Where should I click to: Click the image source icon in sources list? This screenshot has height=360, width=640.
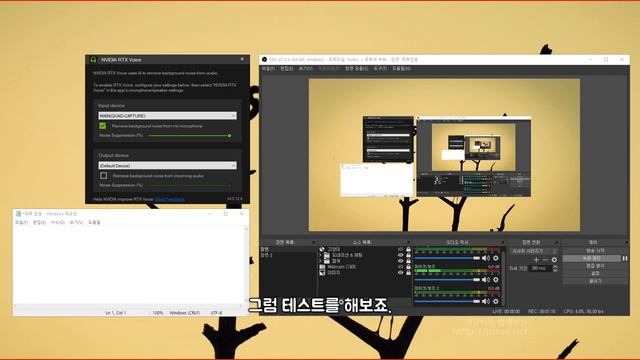[x=322, y=272]
